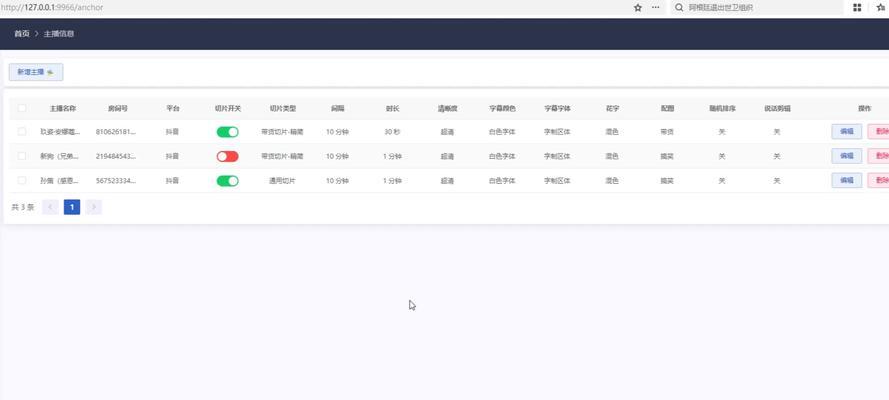
Task: Click 1 分钟 duration cell for room 219484543
Action: tap(392, 156)
